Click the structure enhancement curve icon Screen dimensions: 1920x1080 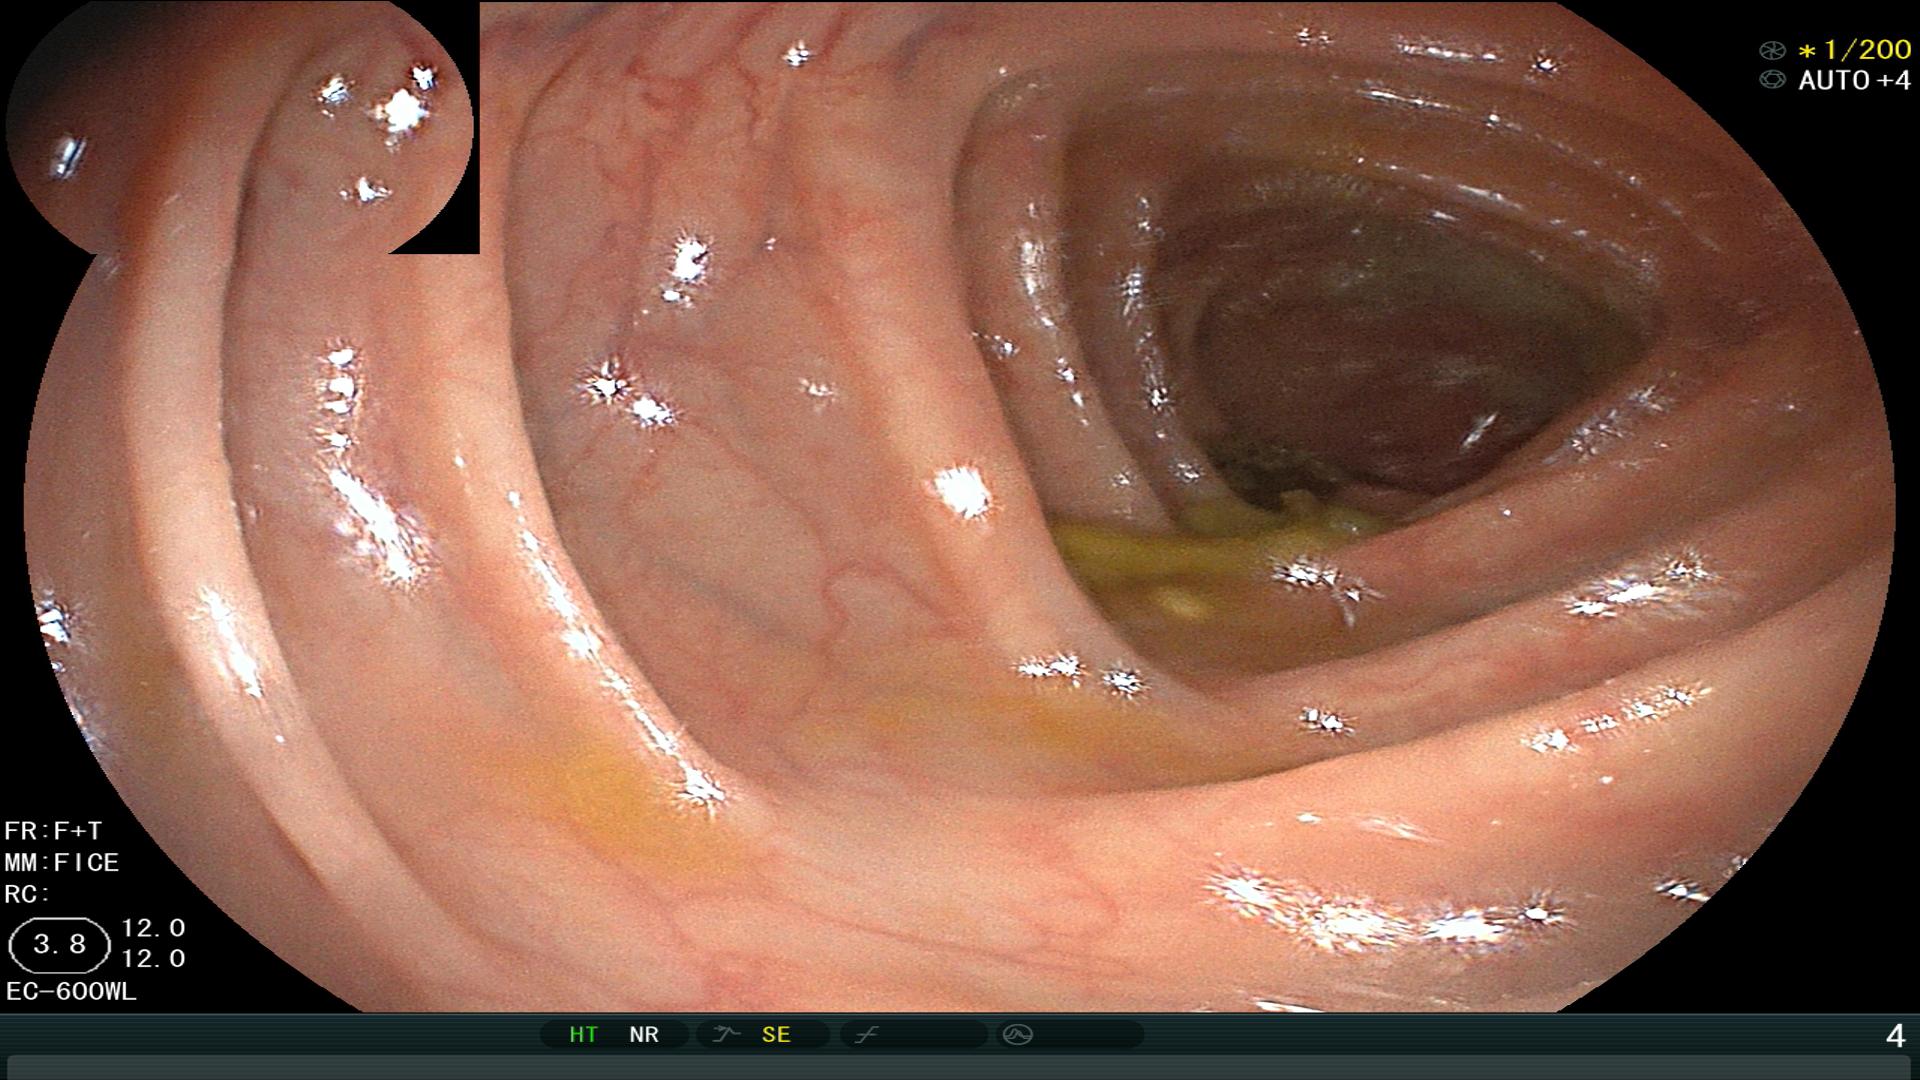[x=725, y=1035]
